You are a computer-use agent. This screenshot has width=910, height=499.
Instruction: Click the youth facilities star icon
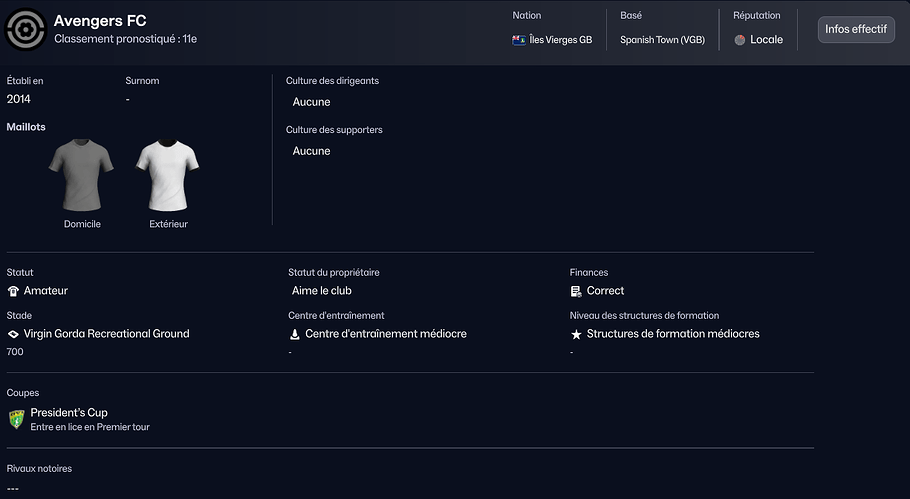[x=576, y=334]
